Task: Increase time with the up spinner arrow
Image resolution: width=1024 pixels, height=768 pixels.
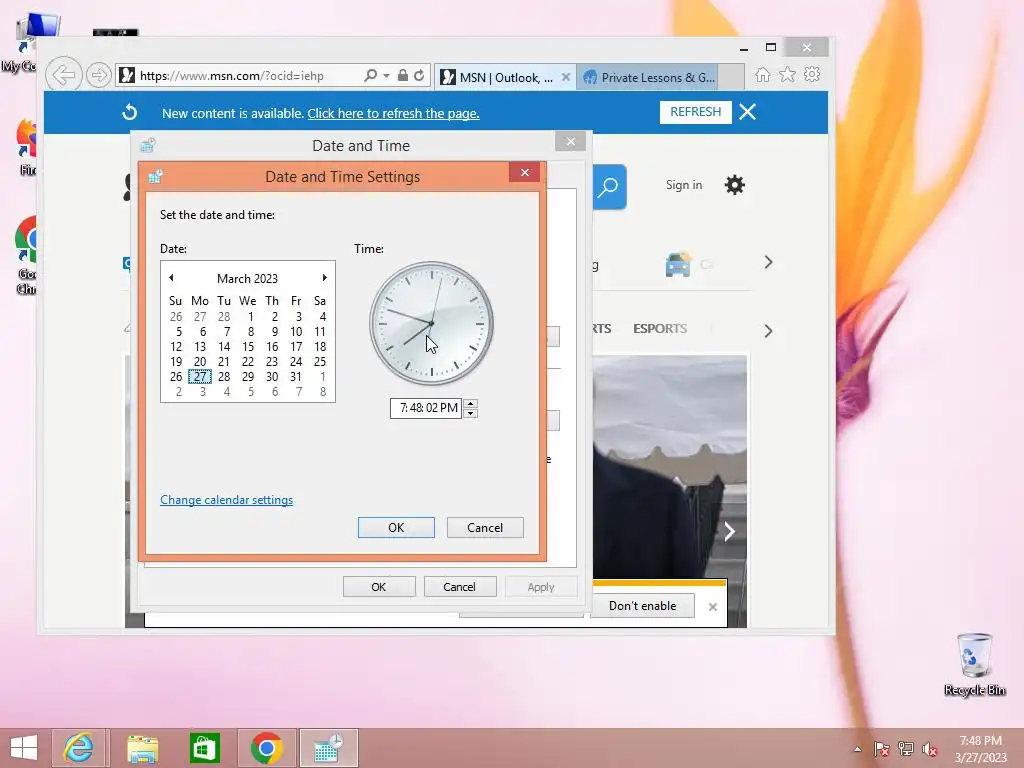Action: (x=470, y=404)
